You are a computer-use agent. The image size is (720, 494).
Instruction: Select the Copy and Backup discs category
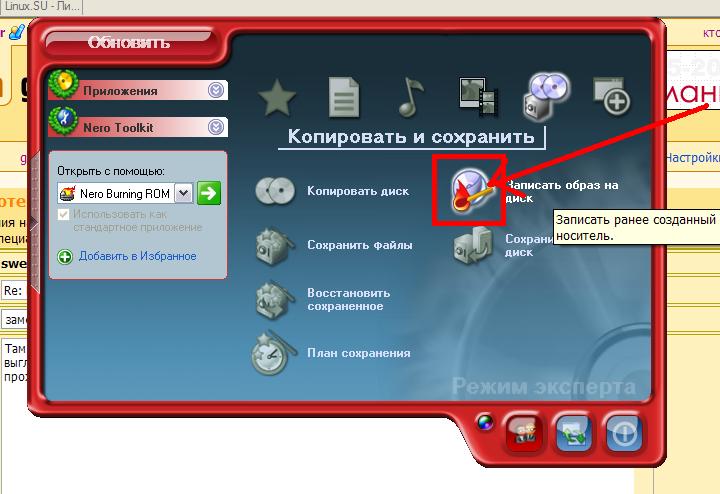[545, 96]
